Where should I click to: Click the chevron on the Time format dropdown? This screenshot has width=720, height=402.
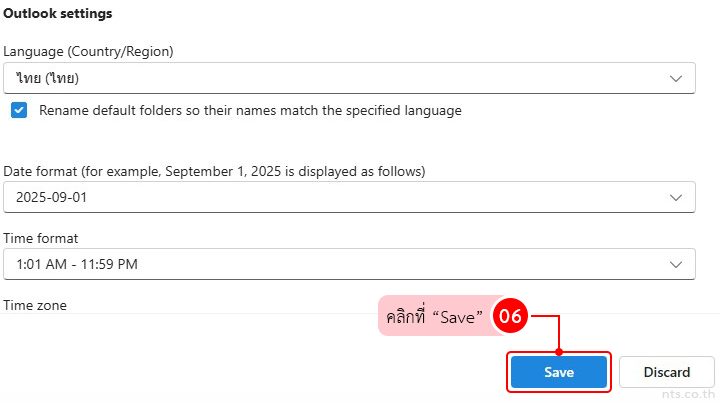click(676, 264)
